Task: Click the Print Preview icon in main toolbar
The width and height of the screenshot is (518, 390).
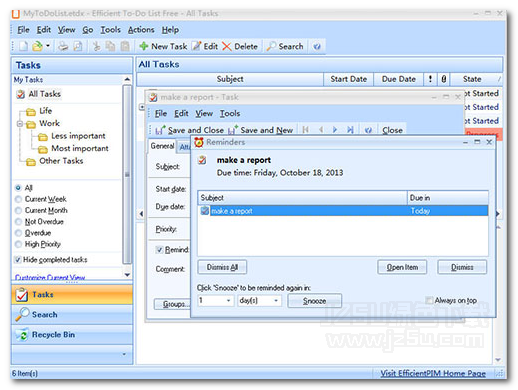Action: [x=78, y=46]
